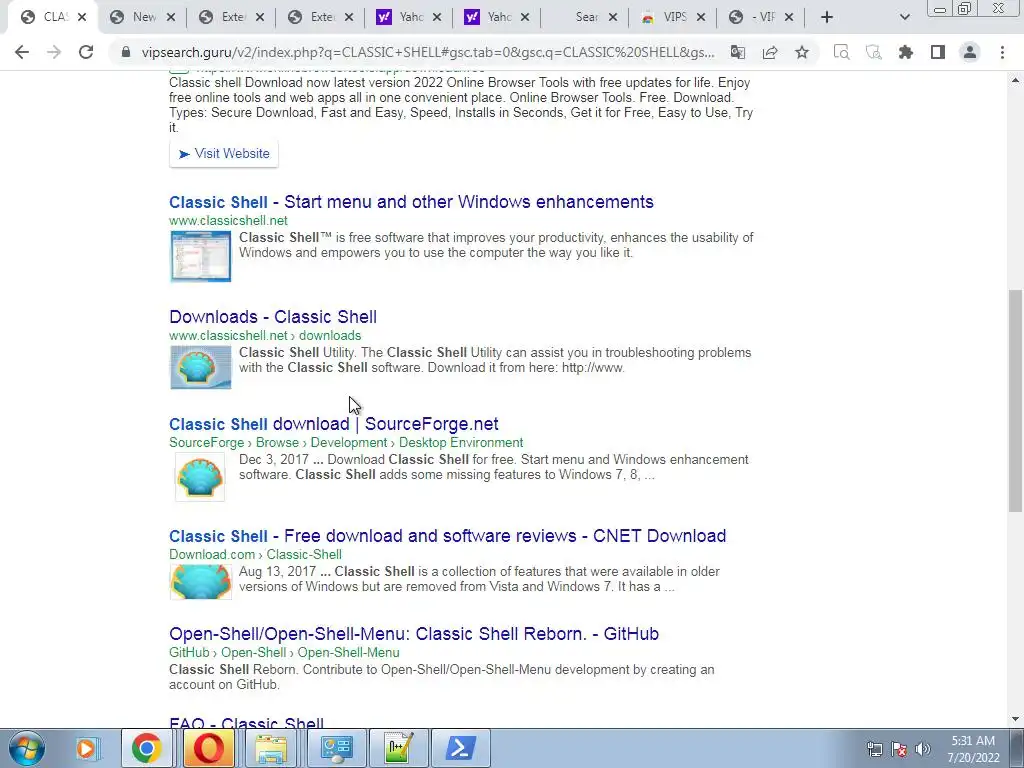The image size is (1024, 768).
Task: Click the www.classicshell.net green URL
Action: [229, 221]
